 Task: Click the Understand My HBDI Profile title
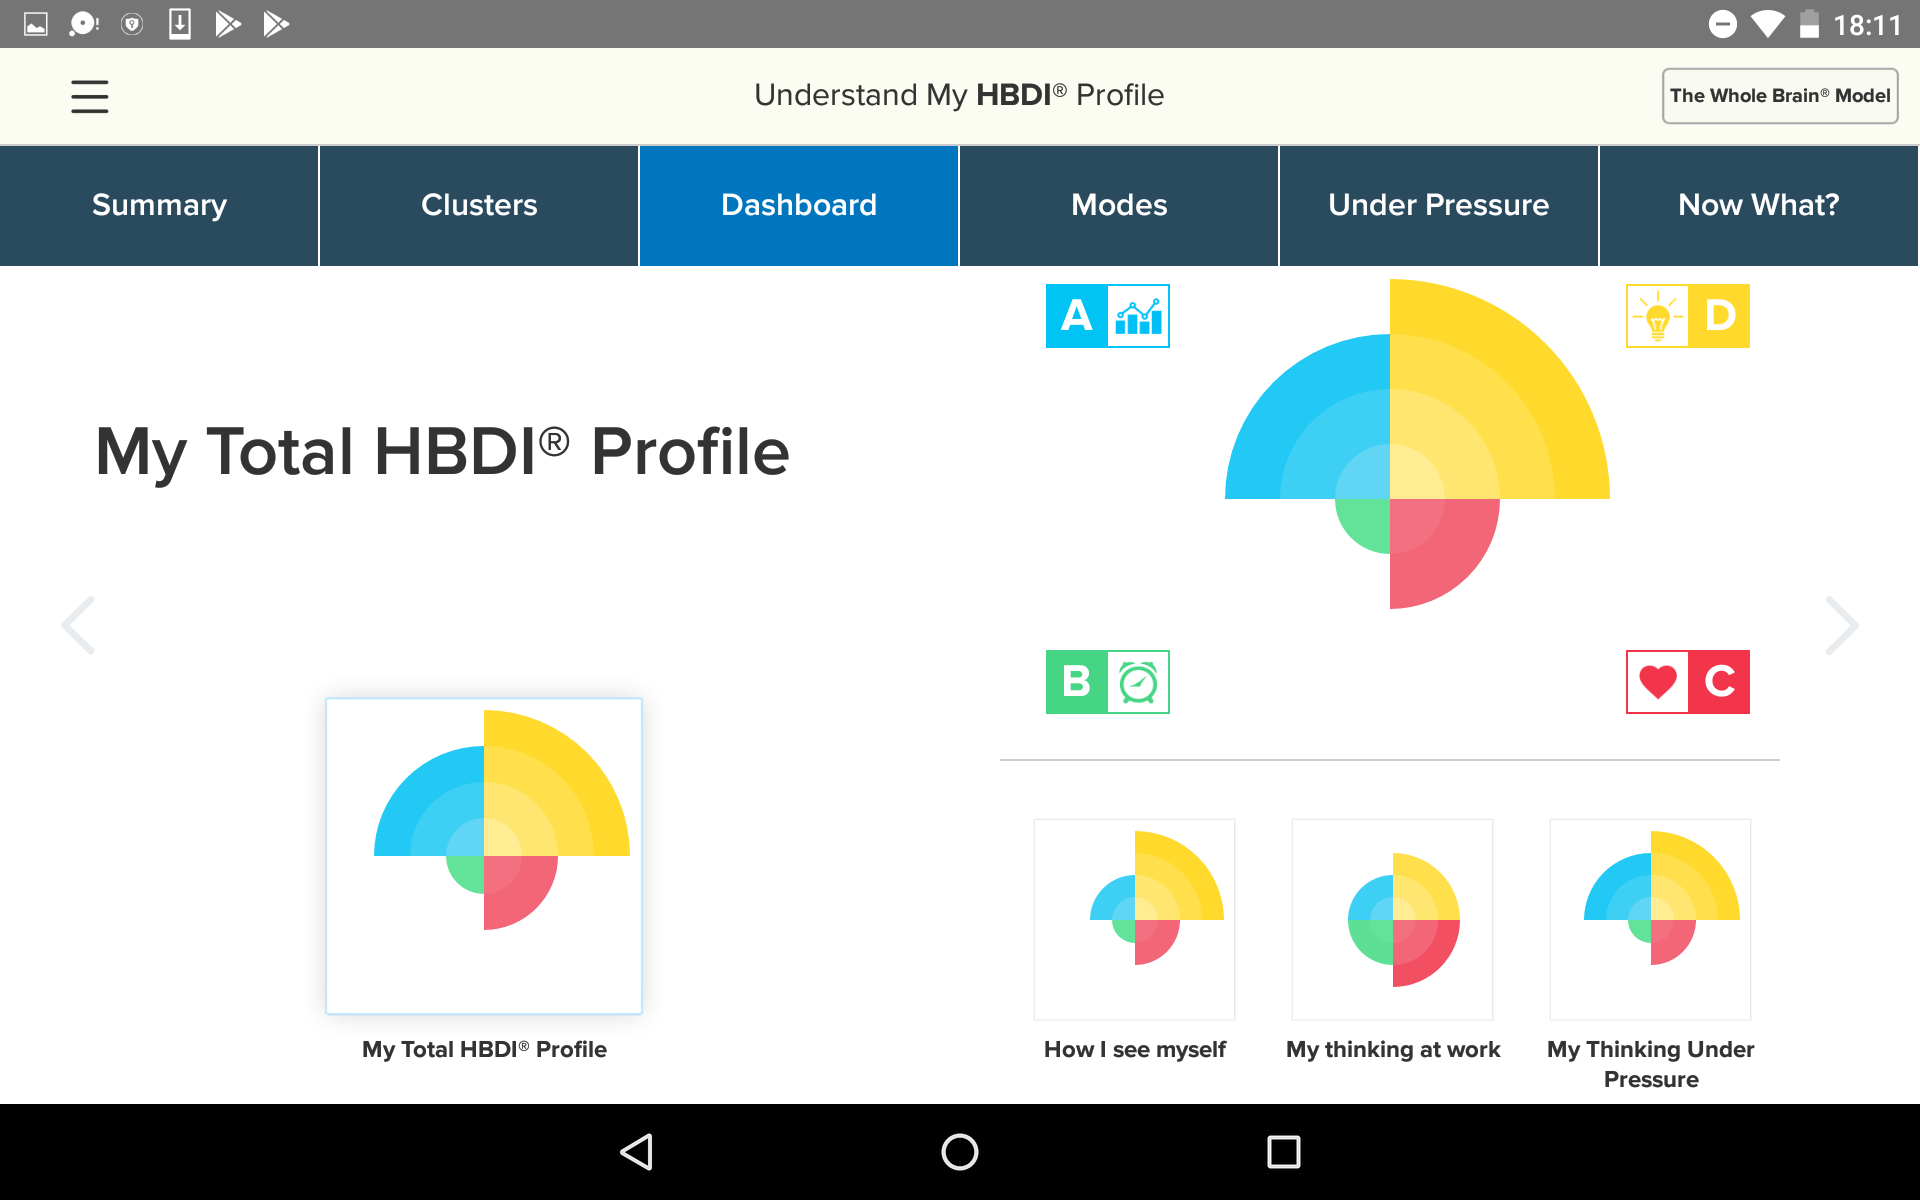959,95
